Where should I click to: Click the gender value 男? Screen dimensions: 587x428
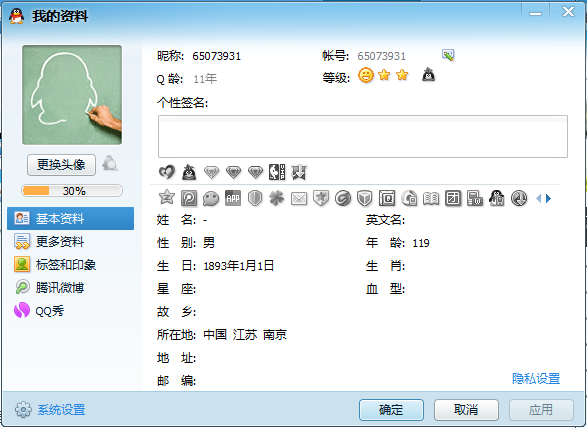point(209,243)
